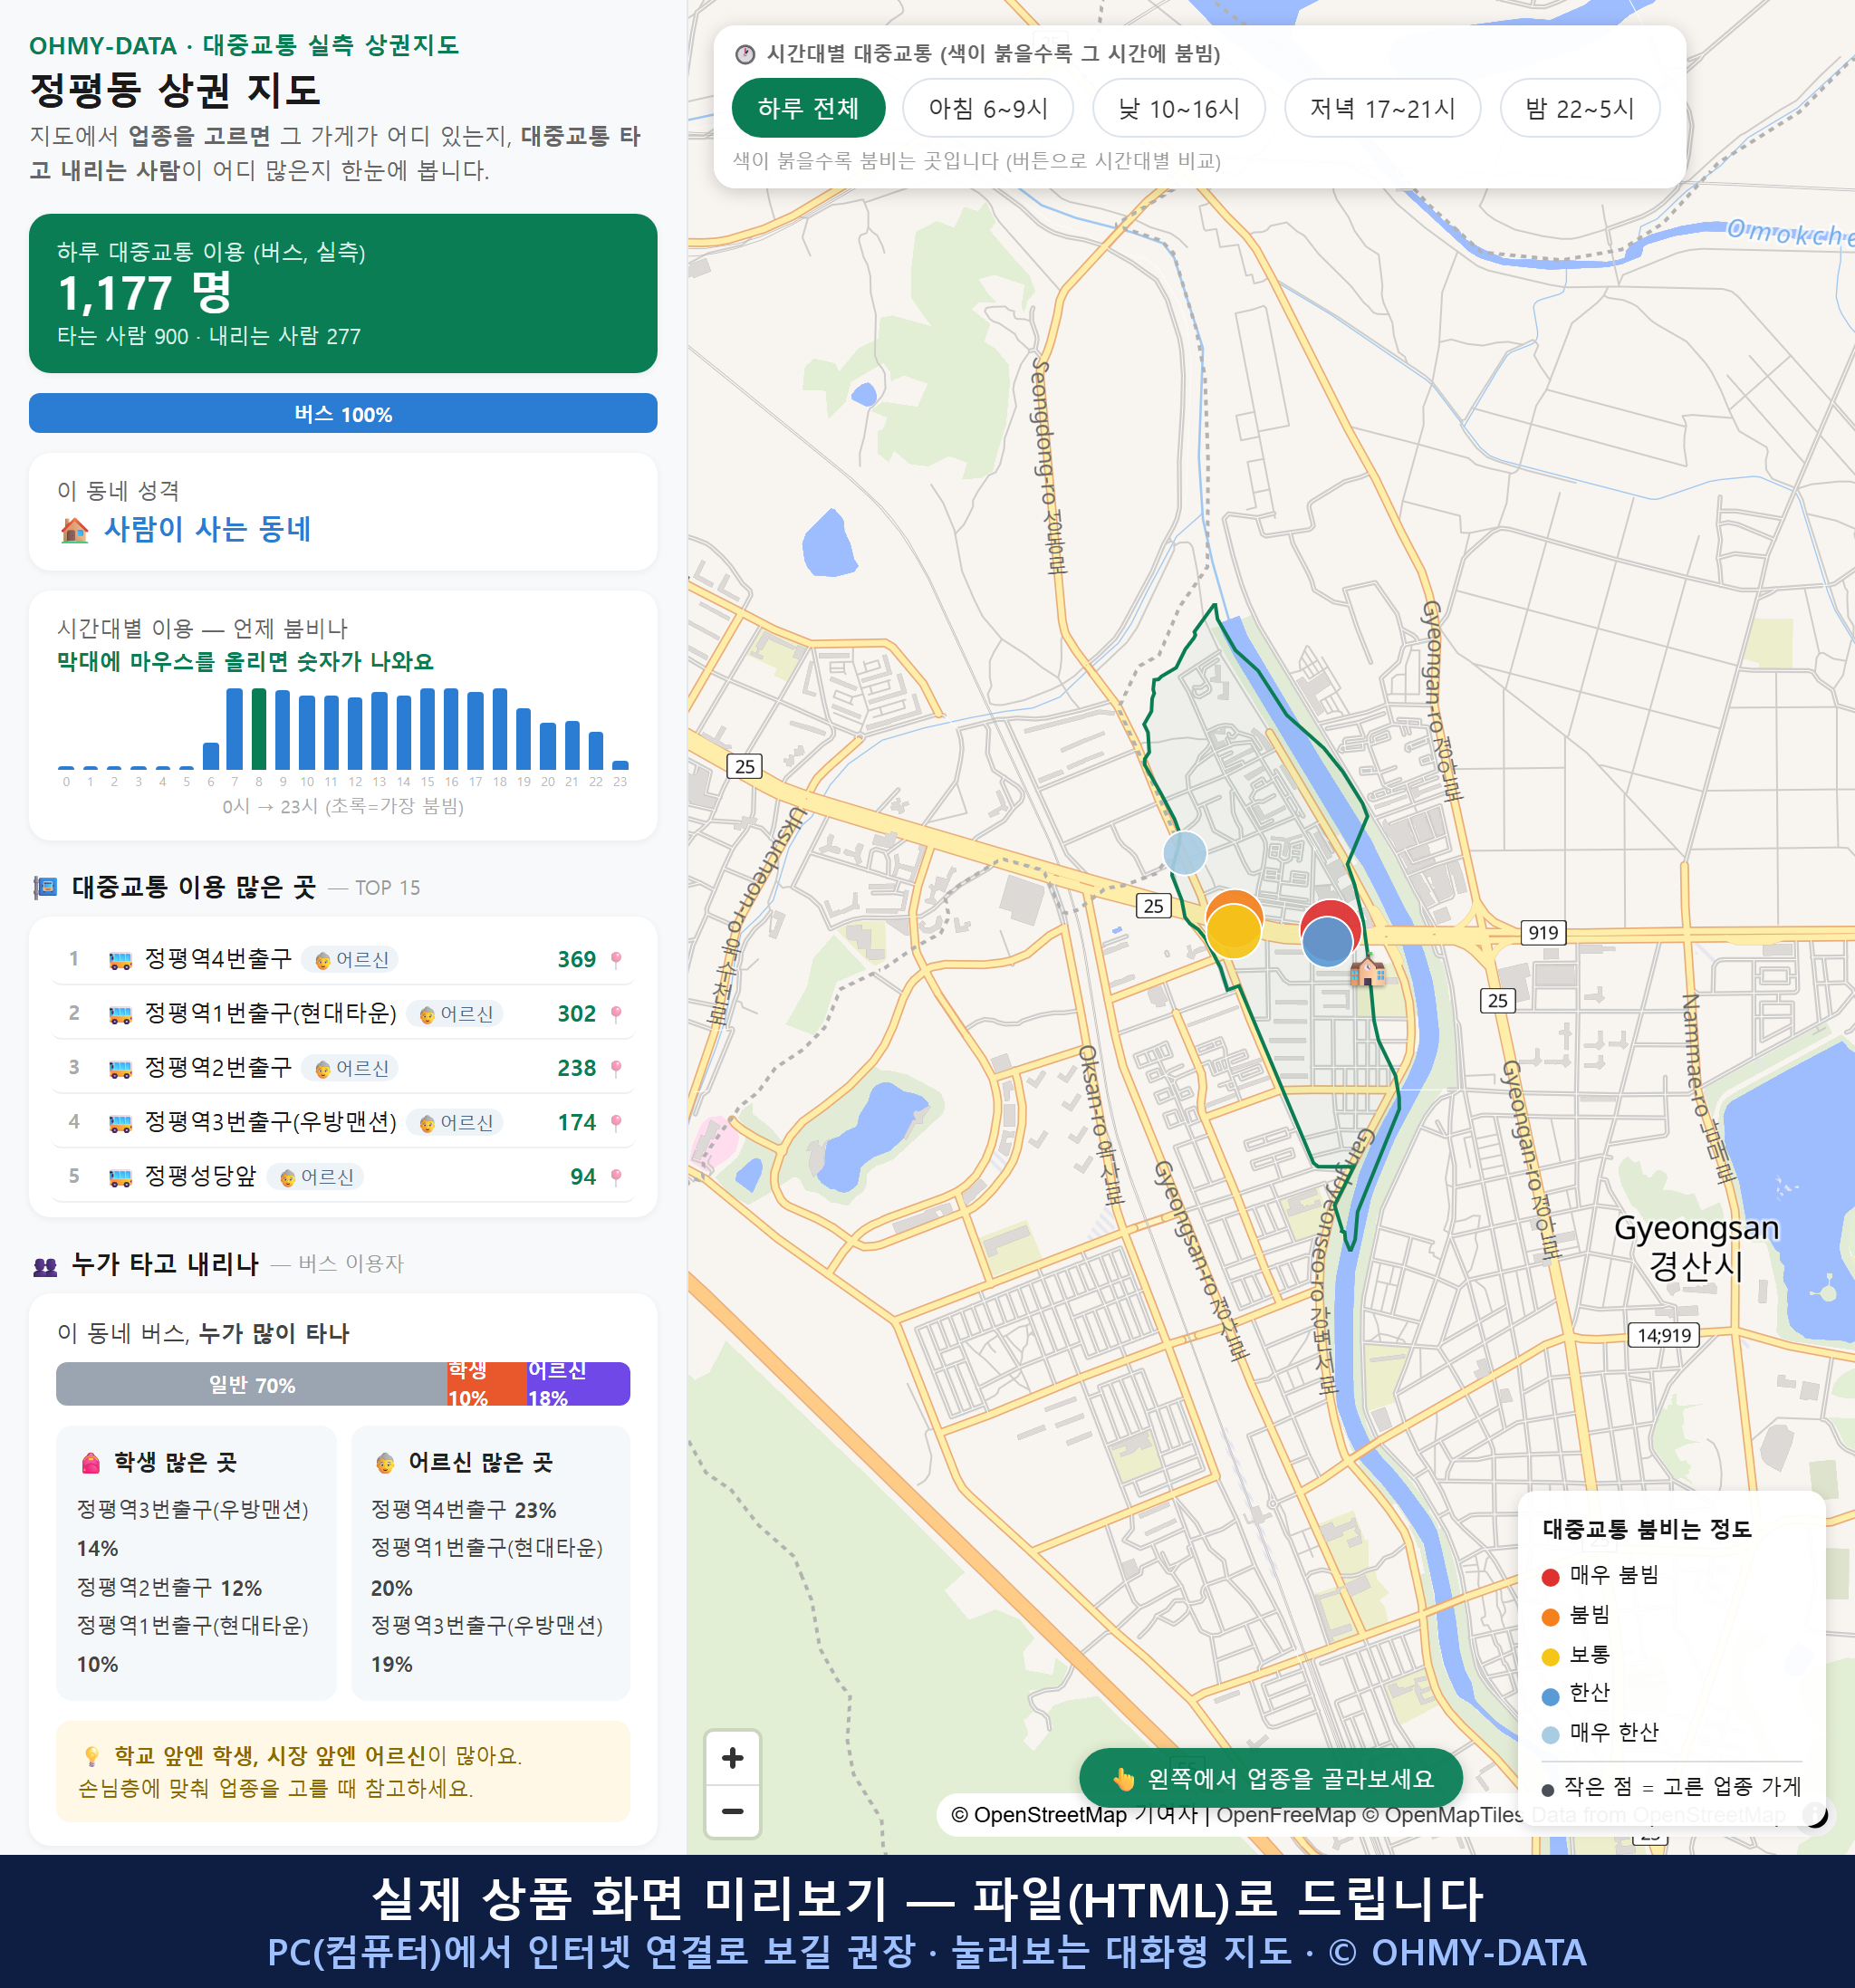Click the 왼쪽에서 업종을 골라보세요 button
Screen dimensions: 1855x1988
1270,1778
